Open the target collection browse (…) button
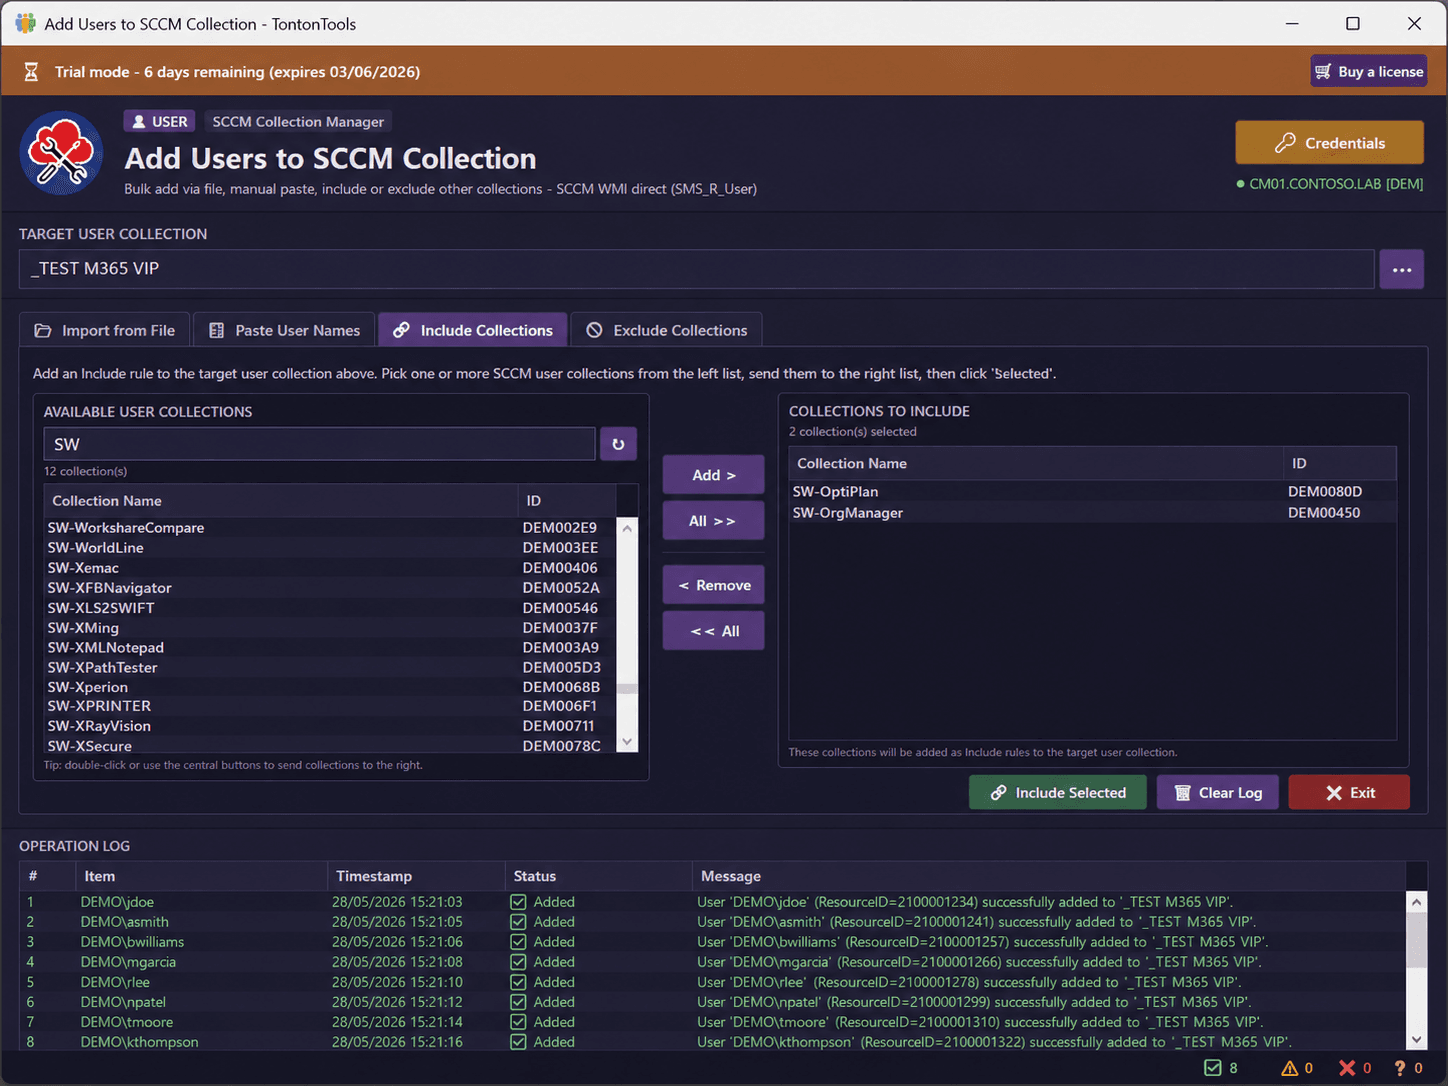 (1402, 269)
